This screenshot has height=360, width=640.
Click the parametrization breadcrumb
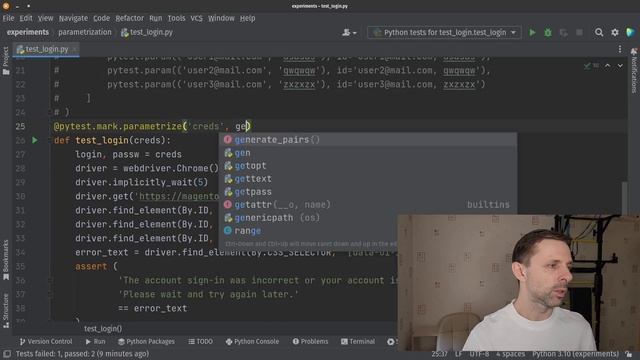coord(84,32)
